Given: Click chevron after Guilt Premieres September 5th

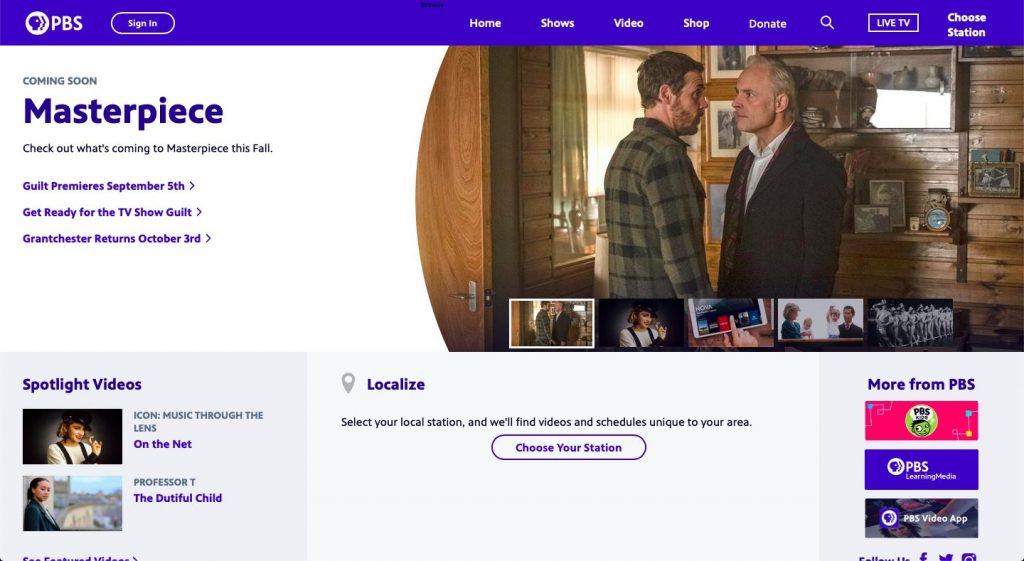Looking at the screenshot, I should coord(192,186).
